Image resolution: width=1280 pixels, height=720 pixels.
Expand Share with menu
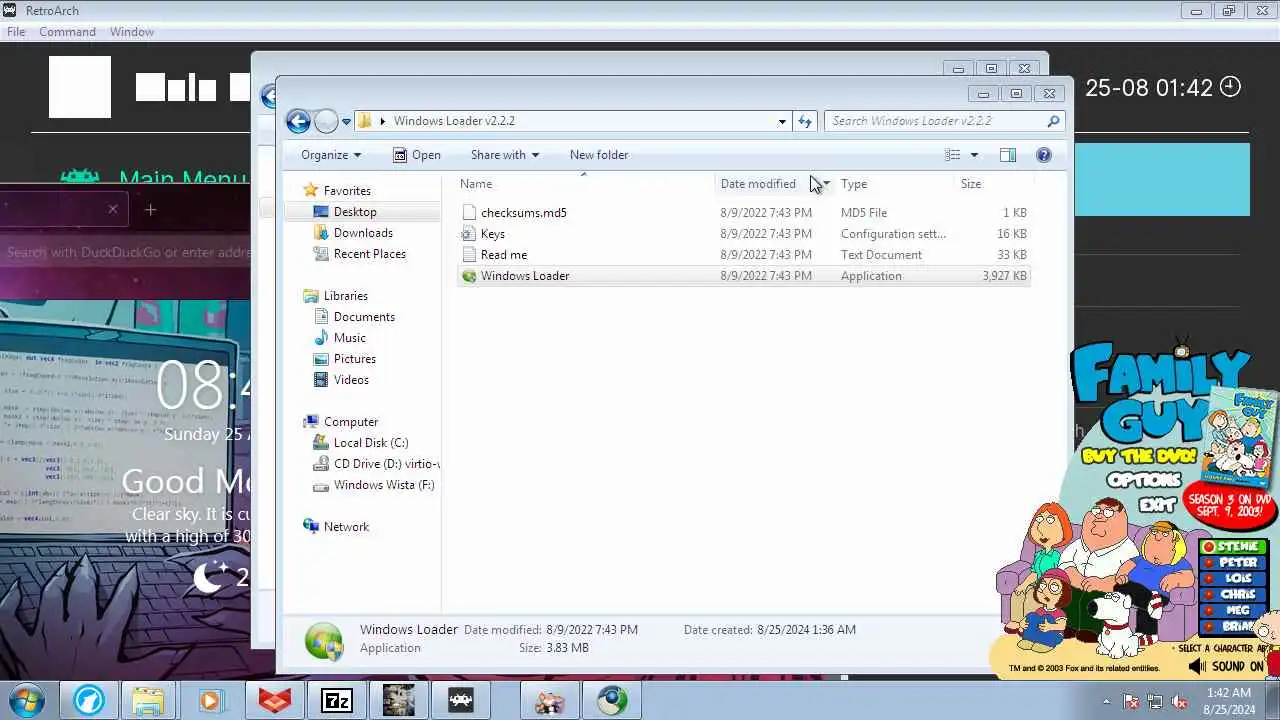coord(505,155)
